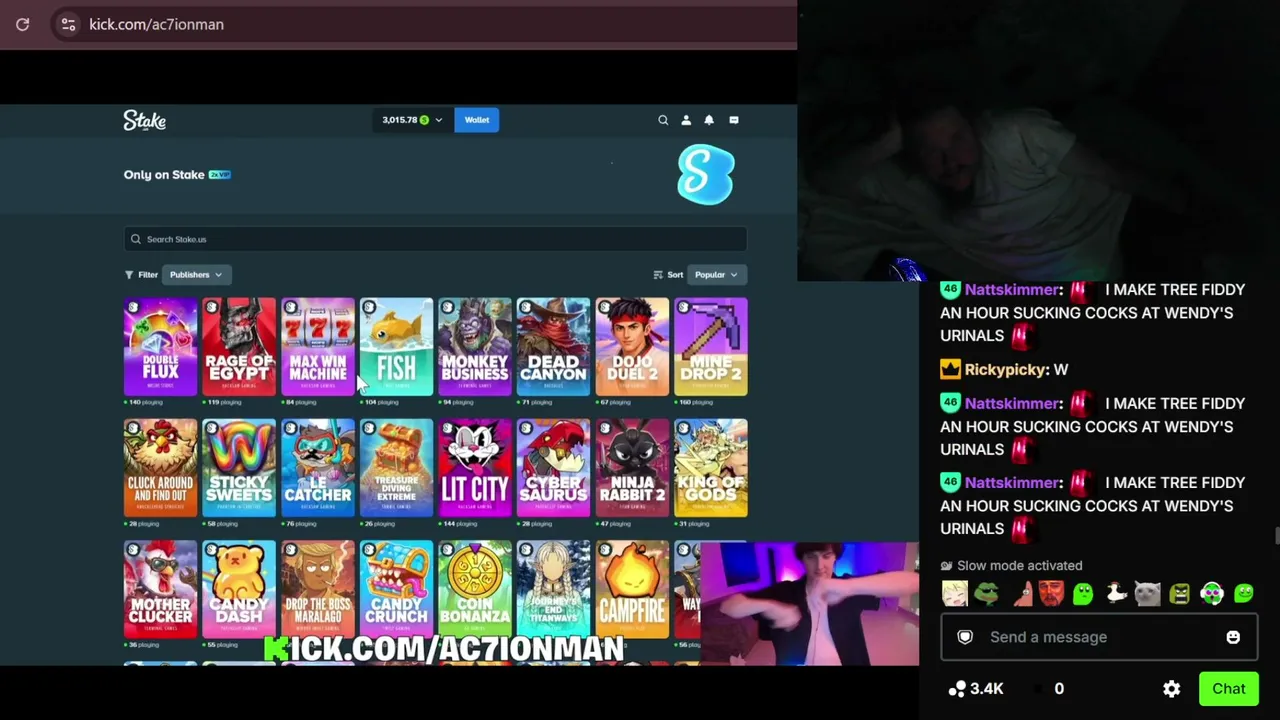The image size is (1280, 720).
Task: Click the "119 playing" count text
Action: pos(225,402)
